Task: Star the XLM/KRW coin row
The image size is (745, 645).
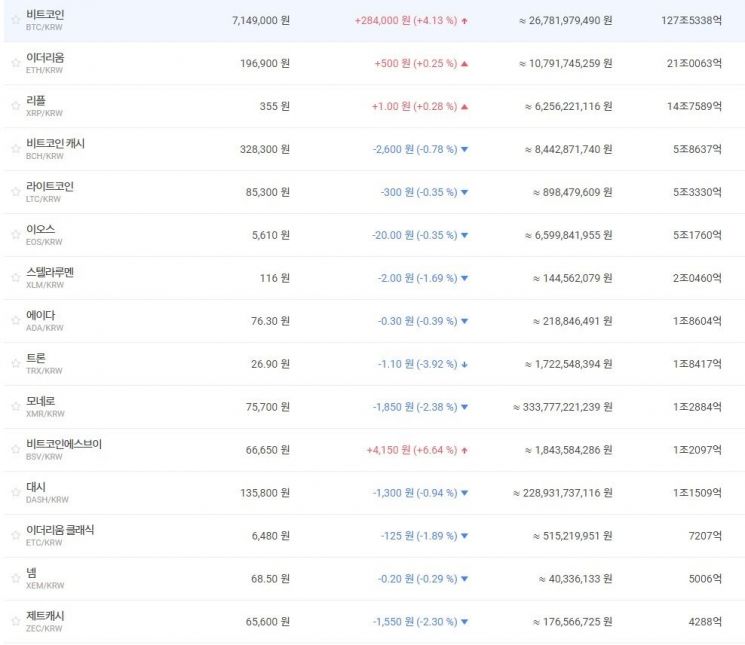Action: [x=15, y=278]
